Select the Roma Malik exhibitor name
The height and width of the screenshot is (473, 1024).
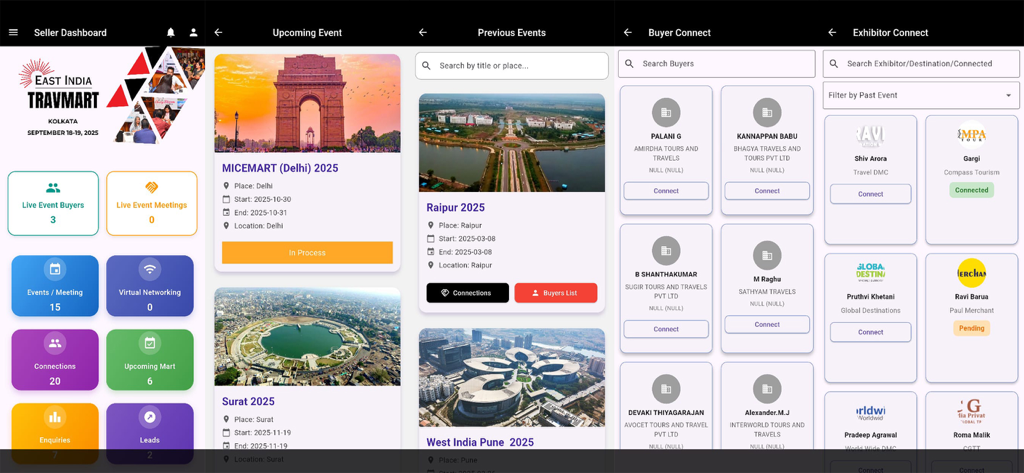click(x=972, y=435)
